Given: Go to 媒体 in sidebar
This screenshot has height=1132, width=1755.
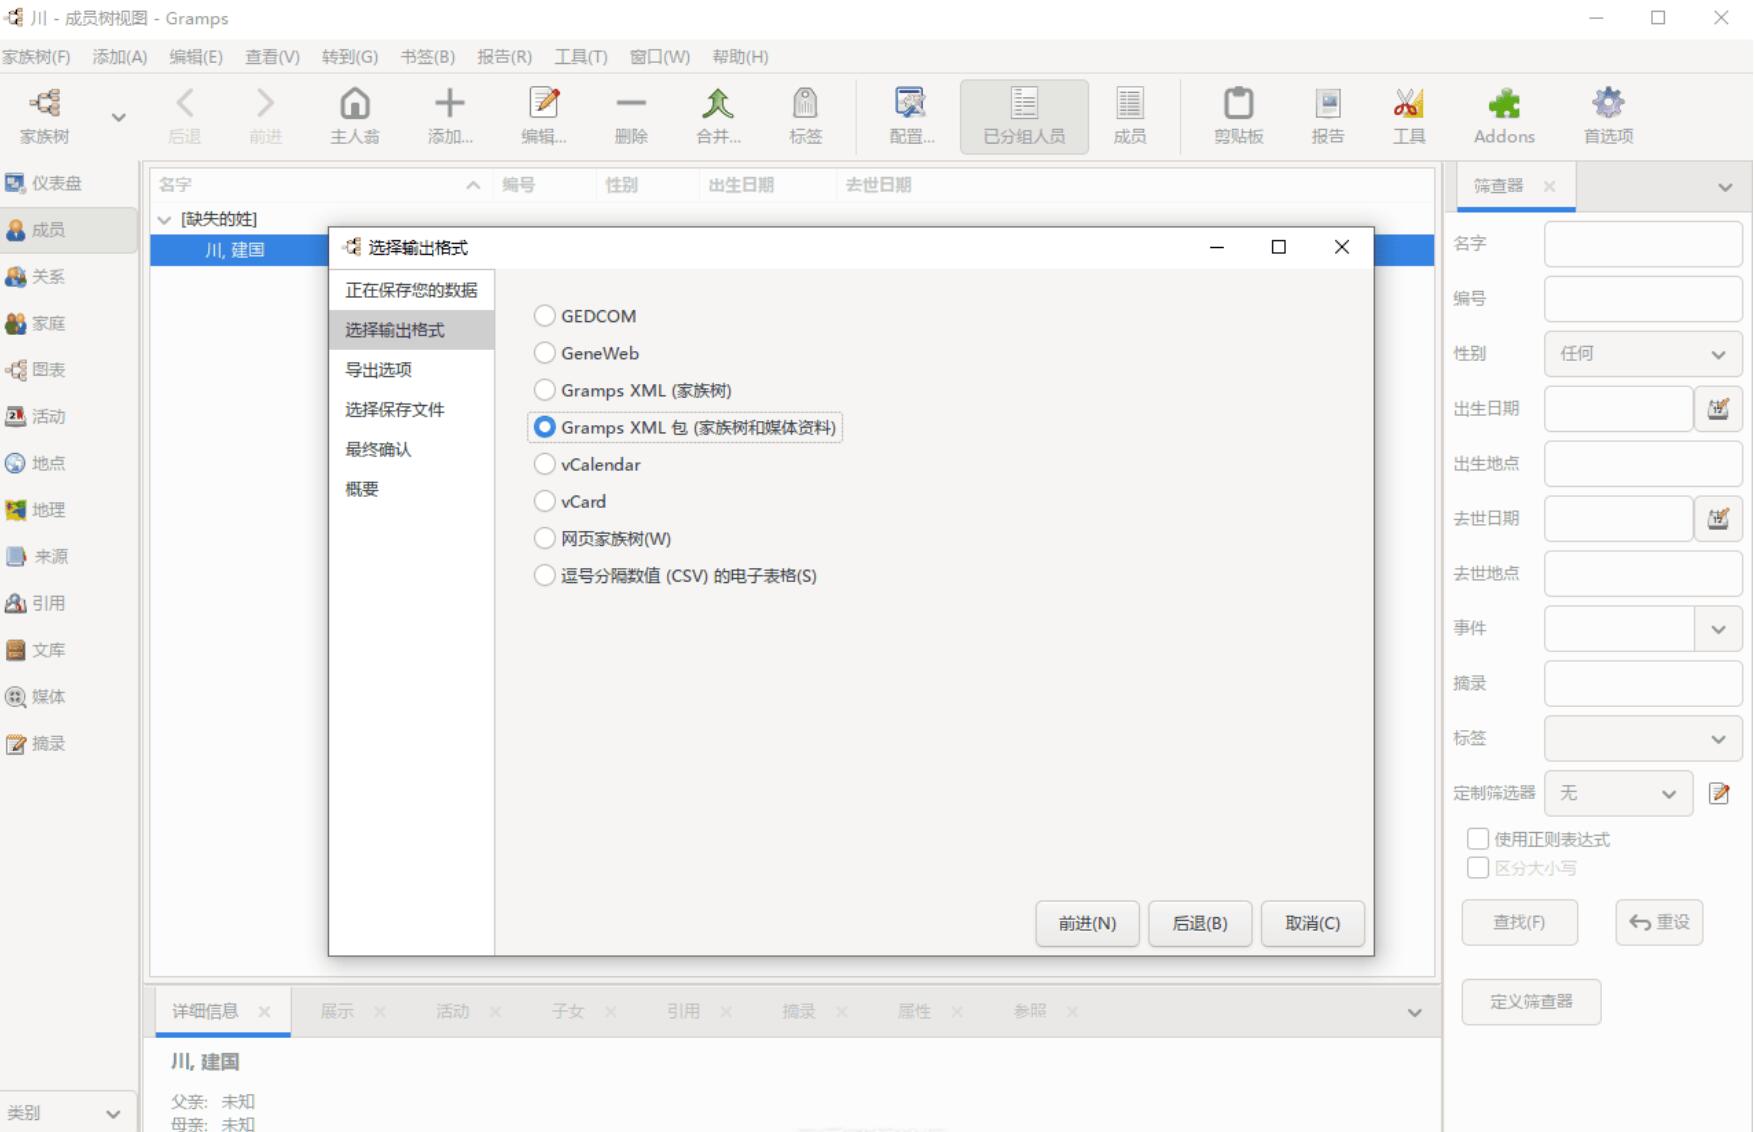Looking at the screenshot, I should point(68,697).
